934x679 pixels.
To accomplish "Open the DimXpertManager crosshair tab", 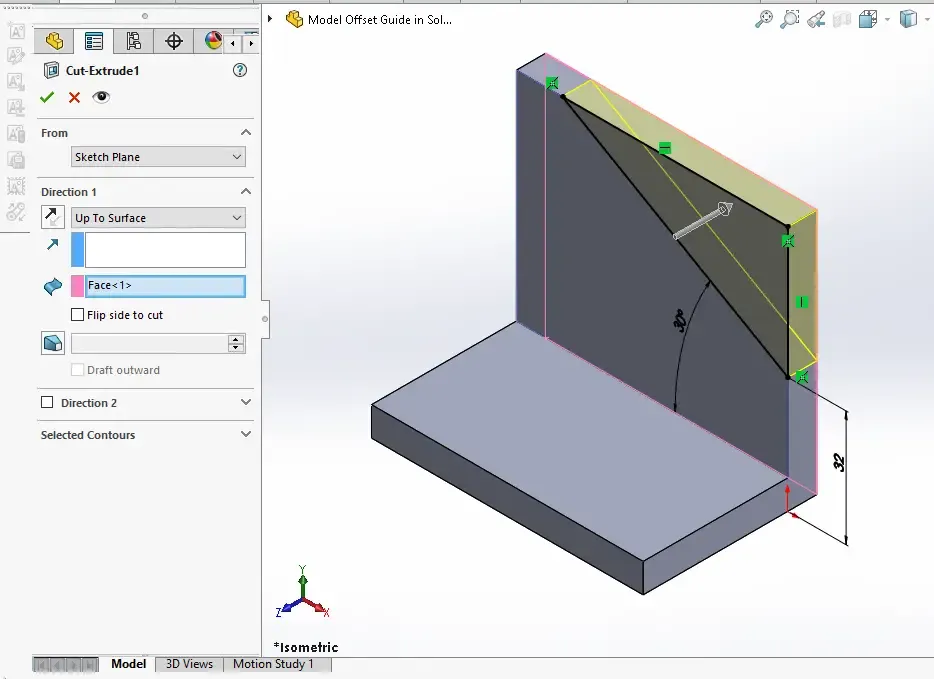I will click(x=174, y=41).
